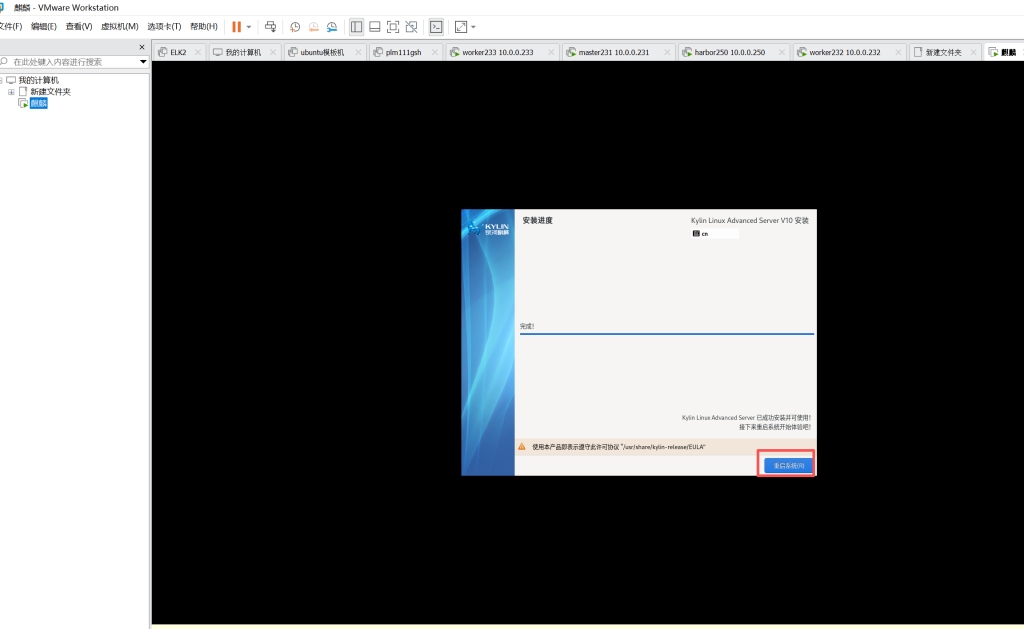Viewport: 1024px width, 629px height.
Task: Click the Unity mode toolbar icon
Action: tap(411, 27)
